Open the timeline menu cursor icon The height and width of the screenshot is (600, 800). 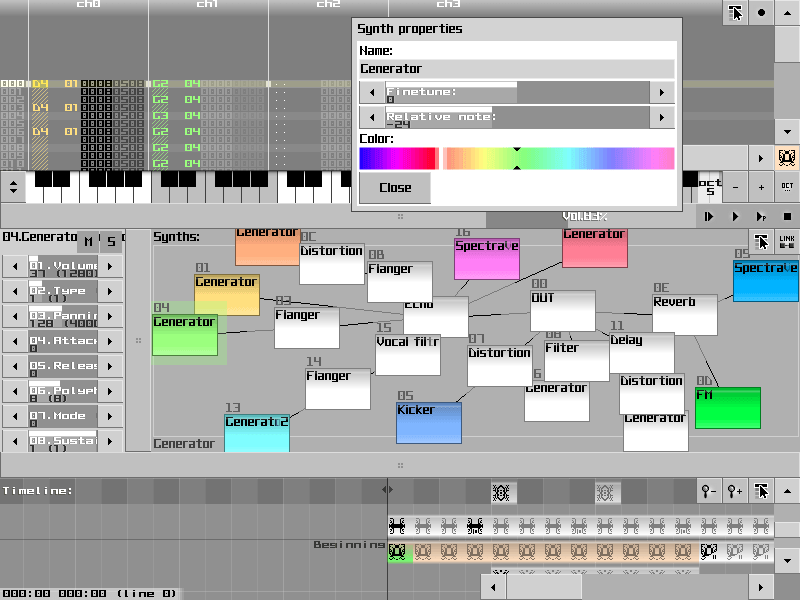(763, 492)
